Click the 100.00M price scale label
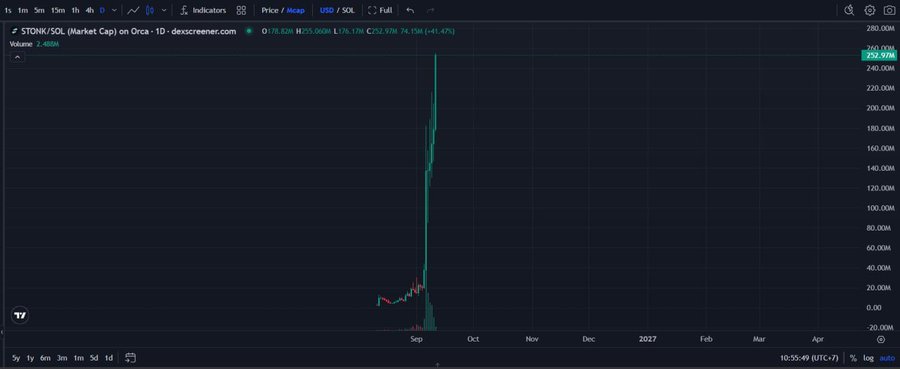The width and height of the screenshot is (900, 369). pyautogui.click(x=880, y=208)
